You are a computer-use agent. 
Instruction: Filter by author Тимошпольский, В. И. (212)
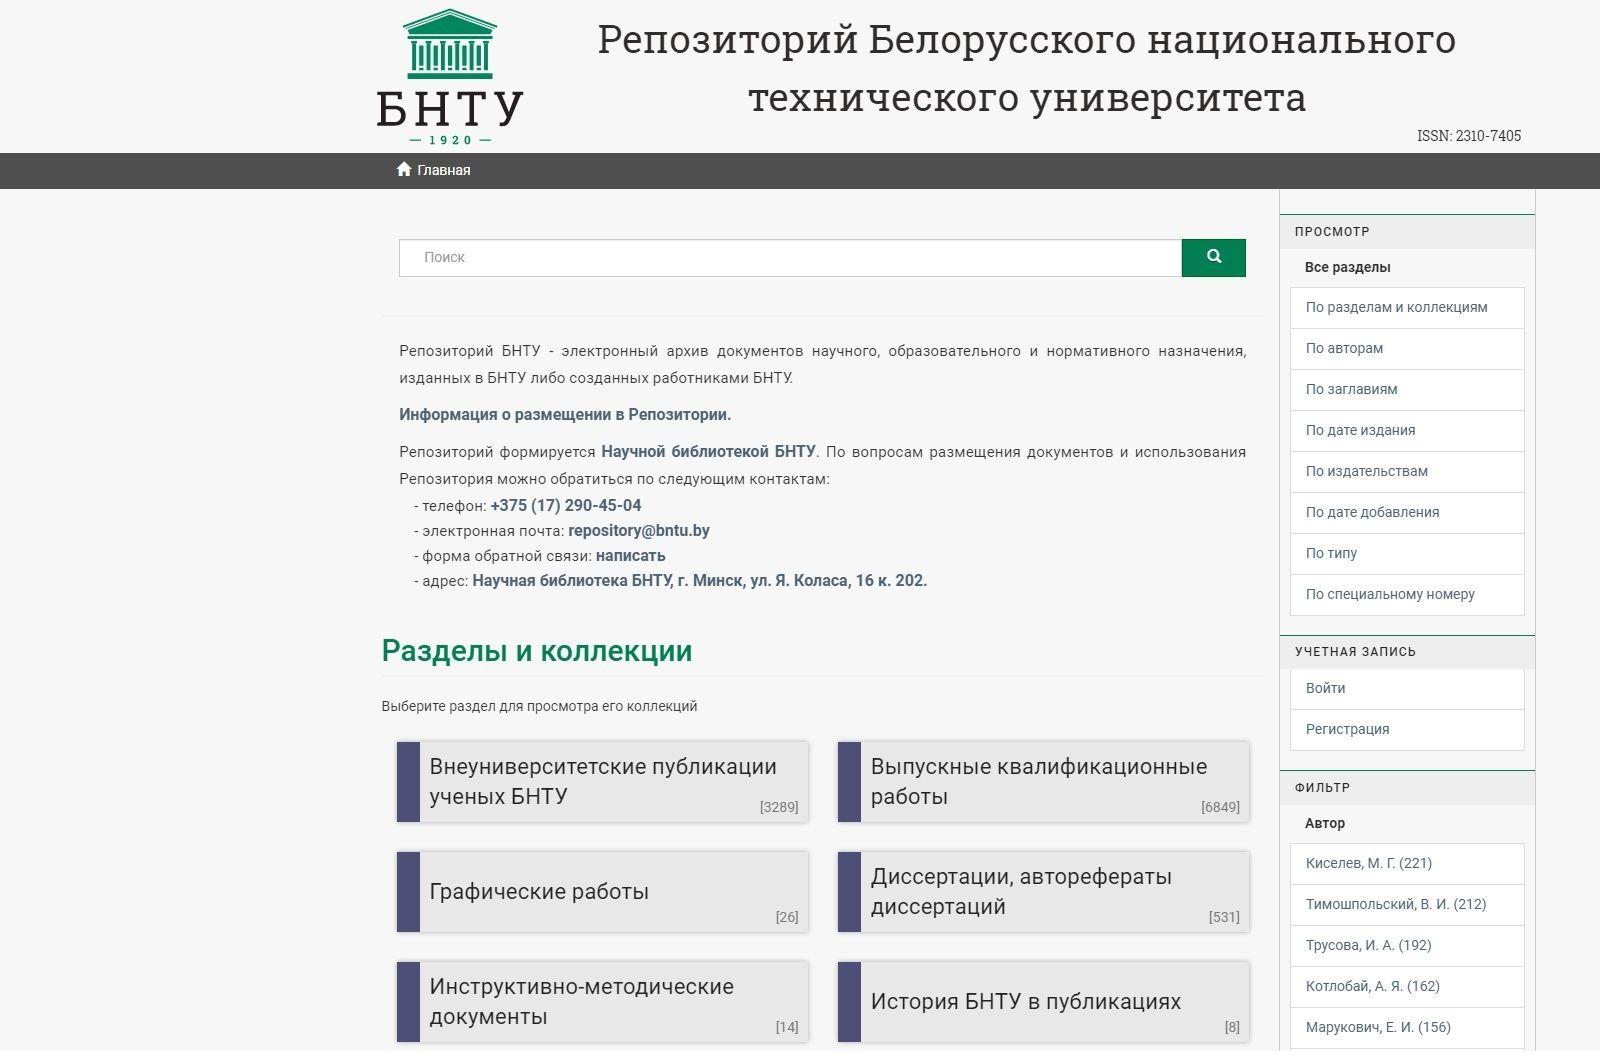[x=1407, y=904]
